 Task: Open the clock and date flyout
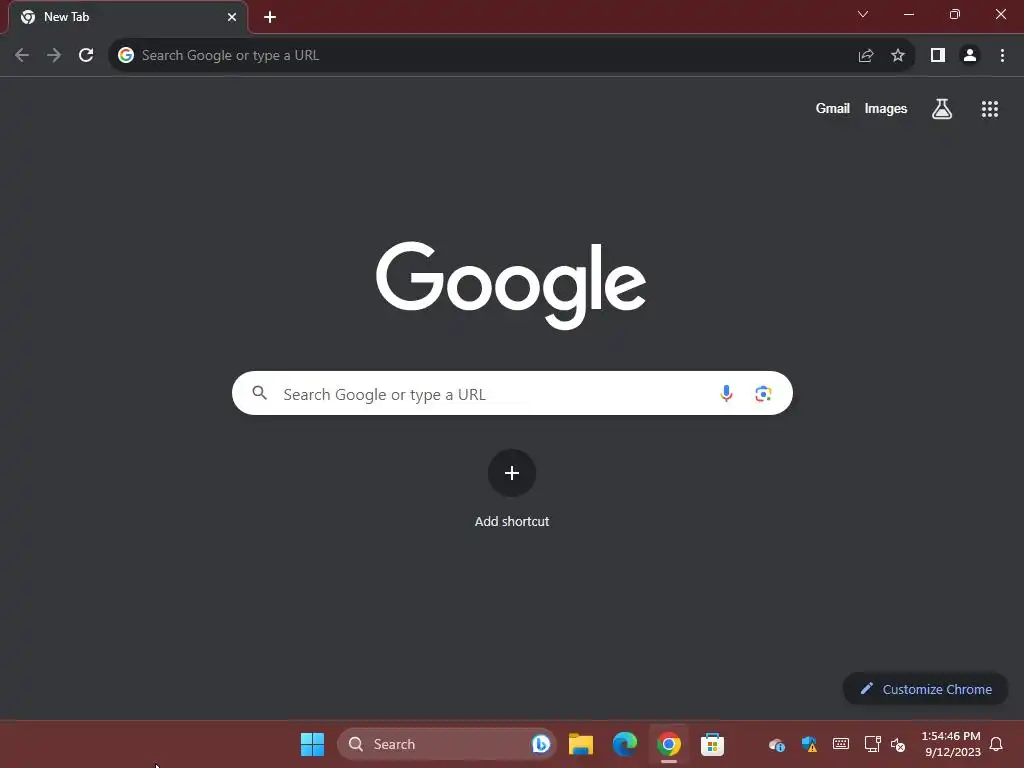click(x=951, y=744)
